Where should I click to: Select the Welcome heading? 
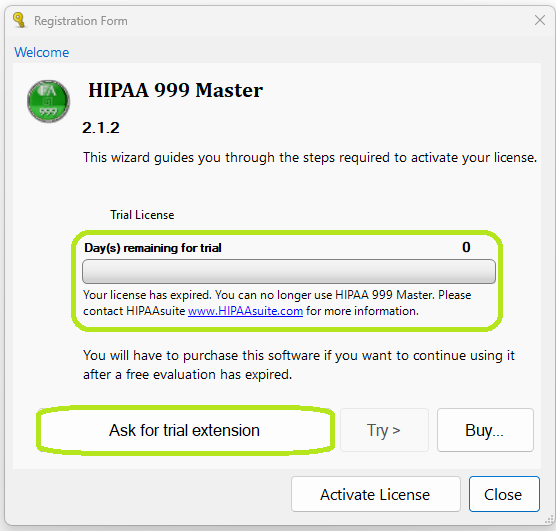pyautogui.click(x=41, y=52)
